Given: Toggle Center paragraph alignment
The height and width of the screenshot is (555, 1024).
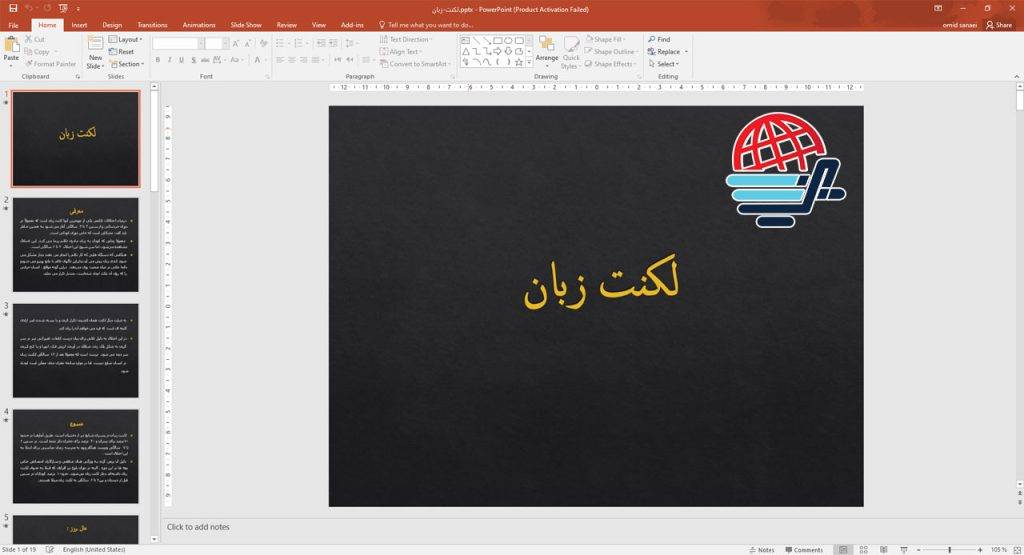Looking at the screenshot, I should click(292, 60).
